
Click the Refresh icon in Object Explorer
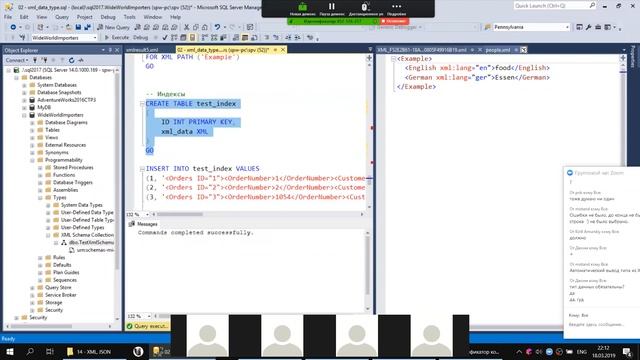[x=71, y=60]
